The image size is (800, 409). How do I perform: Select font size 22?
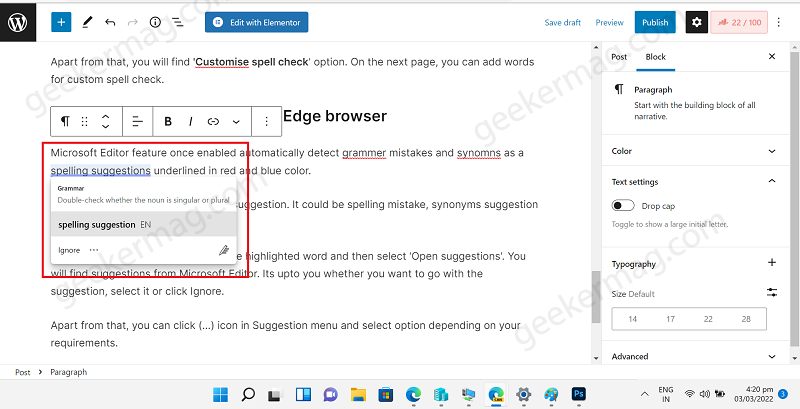point(708,319)
